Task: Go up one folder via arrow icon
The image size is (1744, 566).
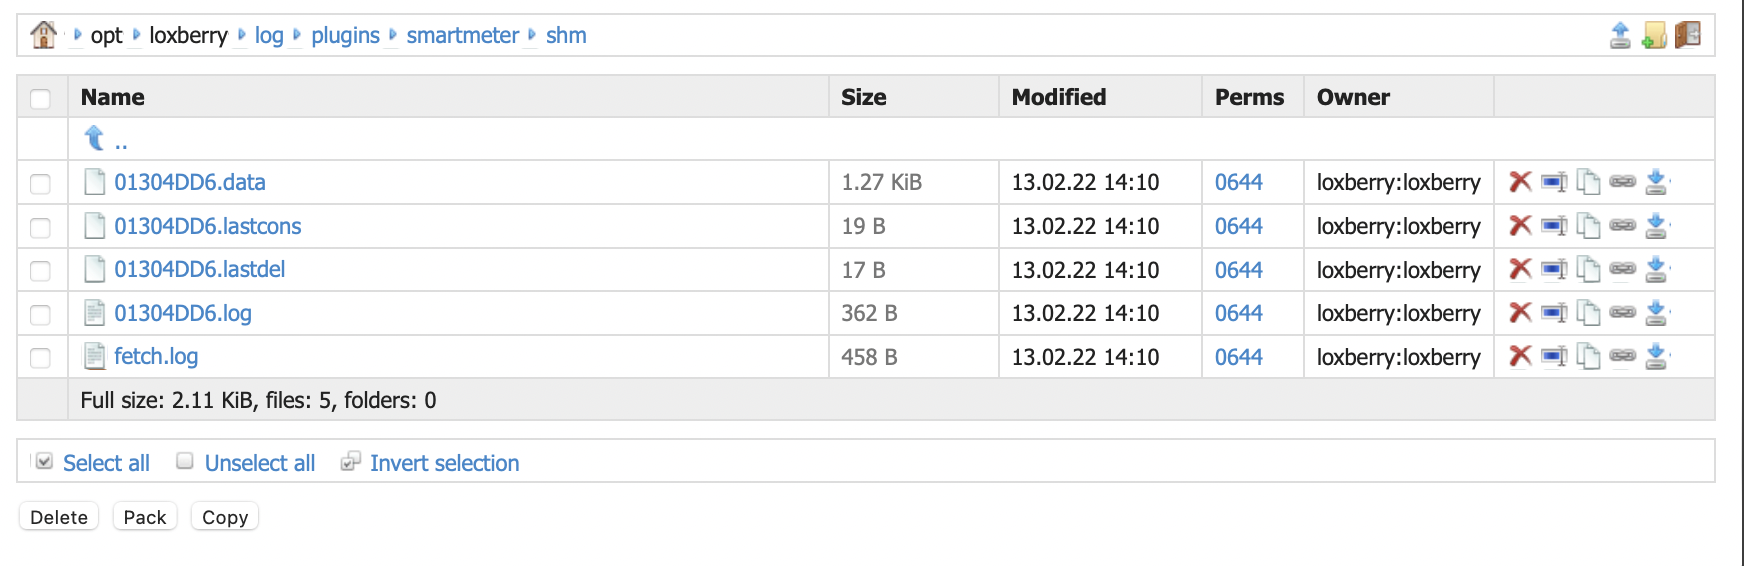Action: tap(95, 139)
